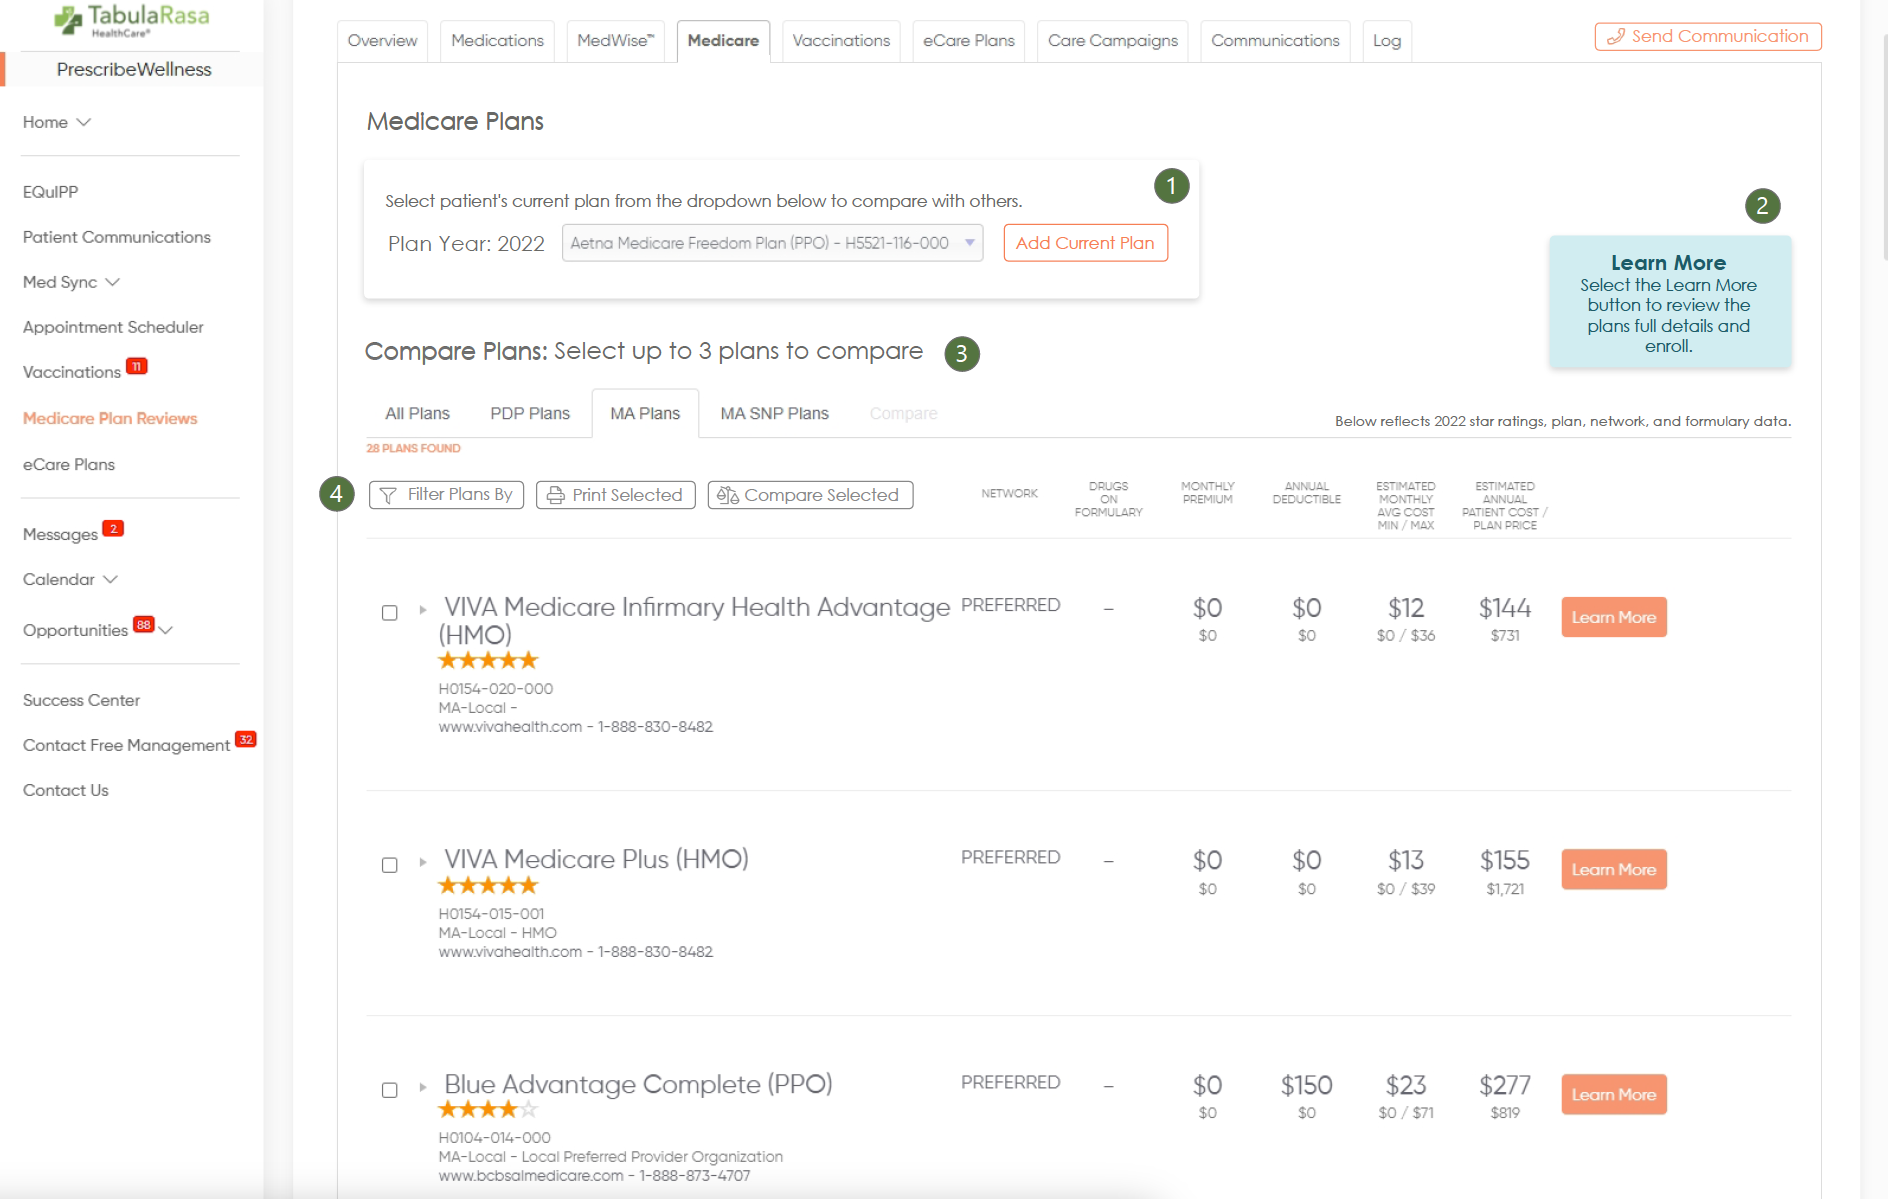Select the VIVA Medicare Plus (HMO) checkbox
The width and height of the screenshot is (1888, 1199).
pyautogui.click(x=390, y=865)
